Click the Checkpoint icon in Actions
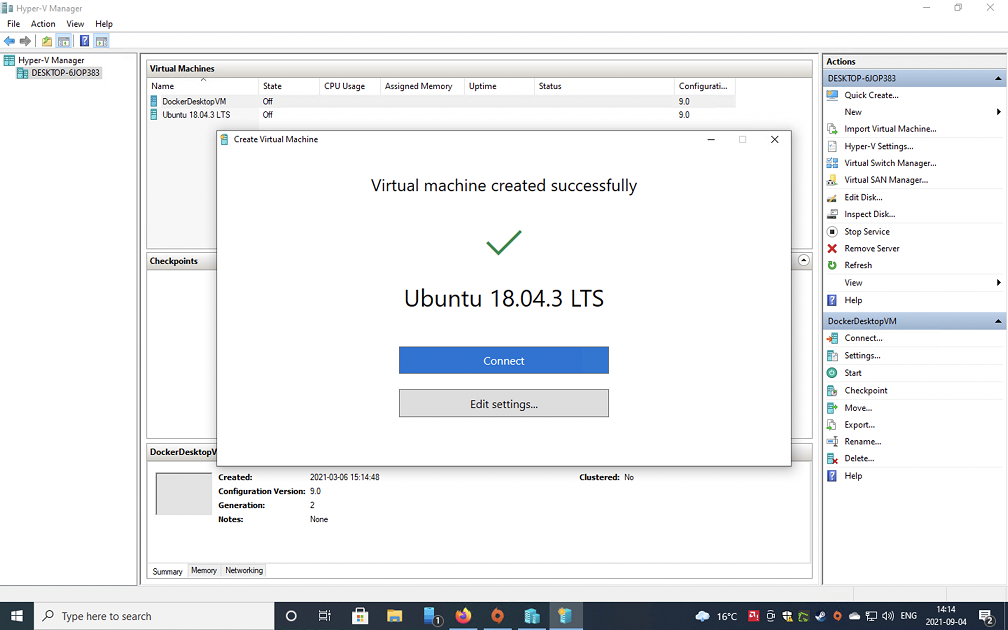 click(x=832, y=390)
